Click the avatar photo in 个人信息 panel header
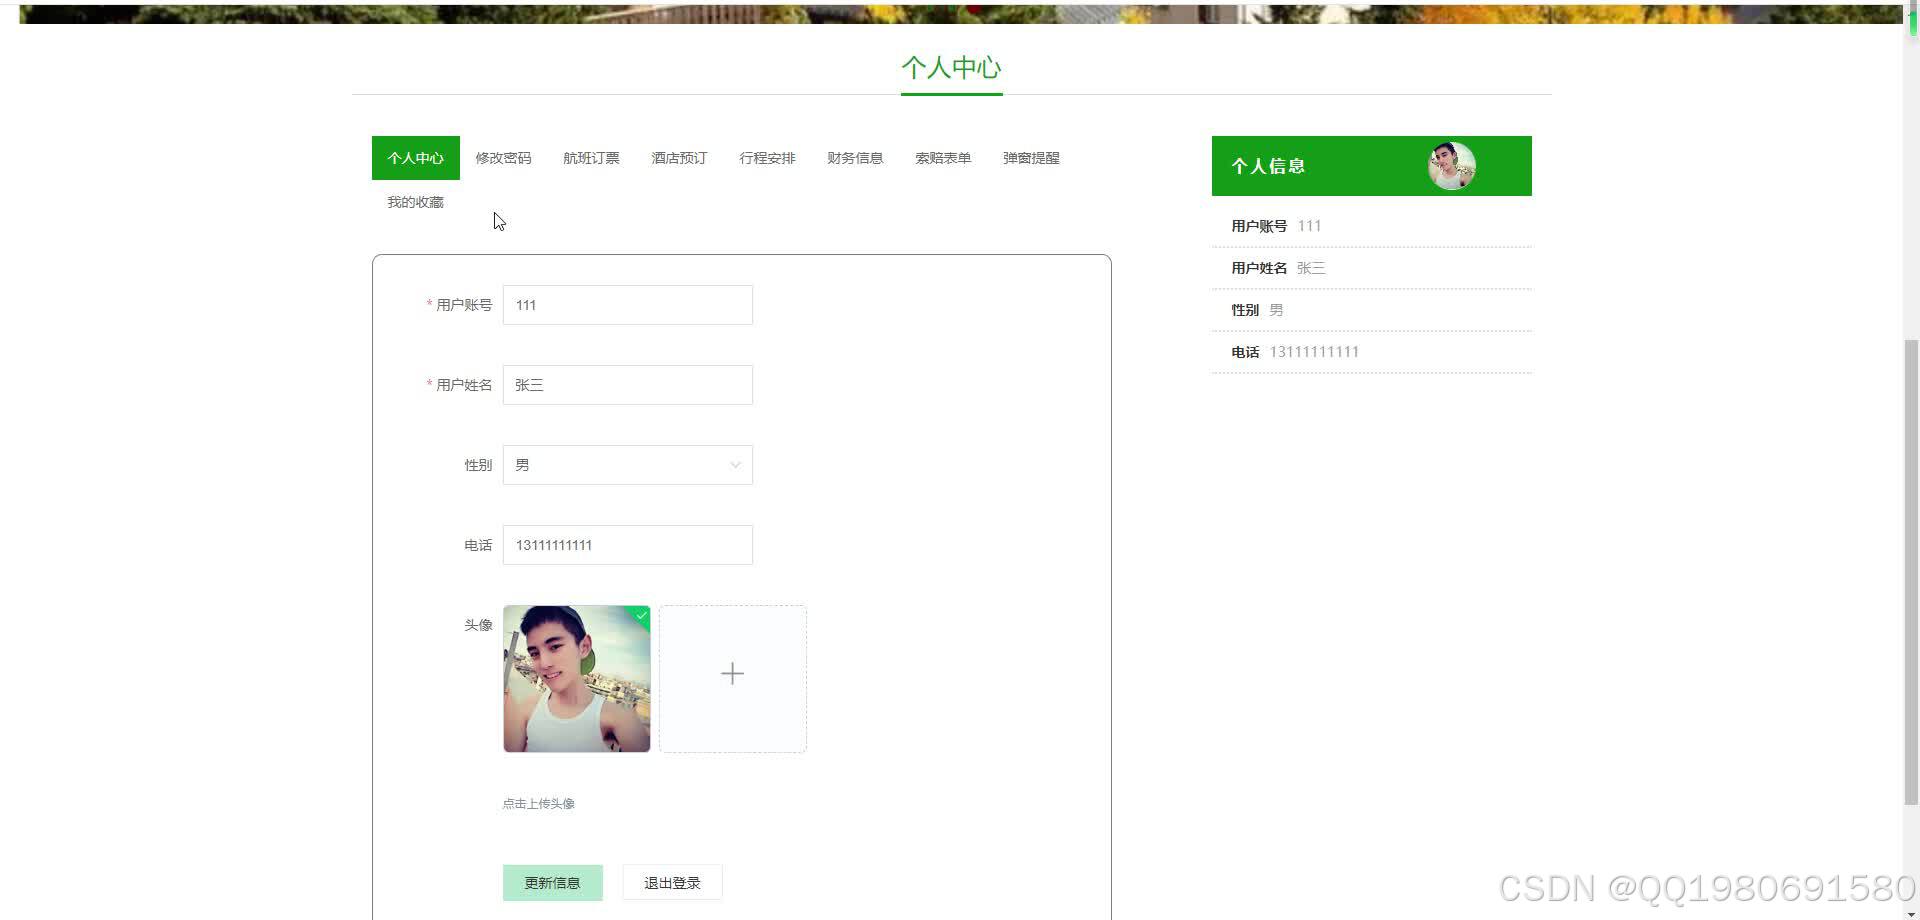This screenshot has height=920, width=1920. [1449, 165]
